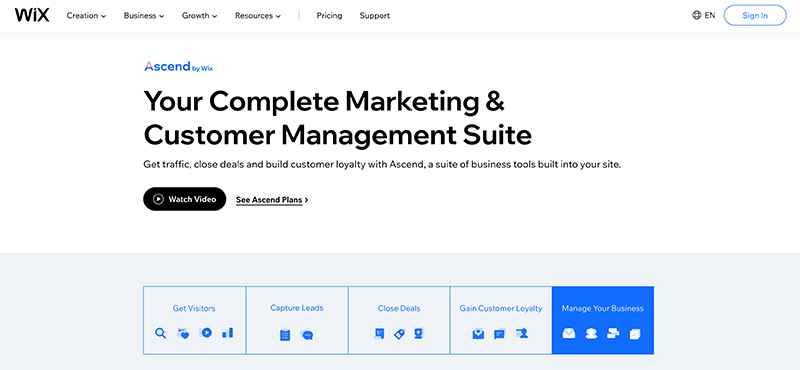Viewport: 800px width, 370px height.
Task: Click the bar chart icon in Get Visitors
Action: pyautogui.click(x=228, y=333)
